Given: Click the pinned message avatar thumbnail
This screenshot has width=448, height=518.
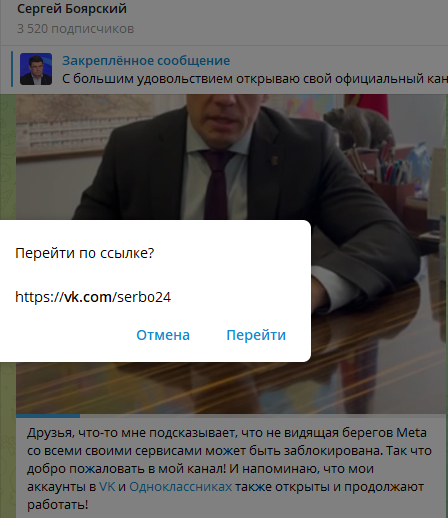Looking at the screenshot, I should [x=36, y=69].
